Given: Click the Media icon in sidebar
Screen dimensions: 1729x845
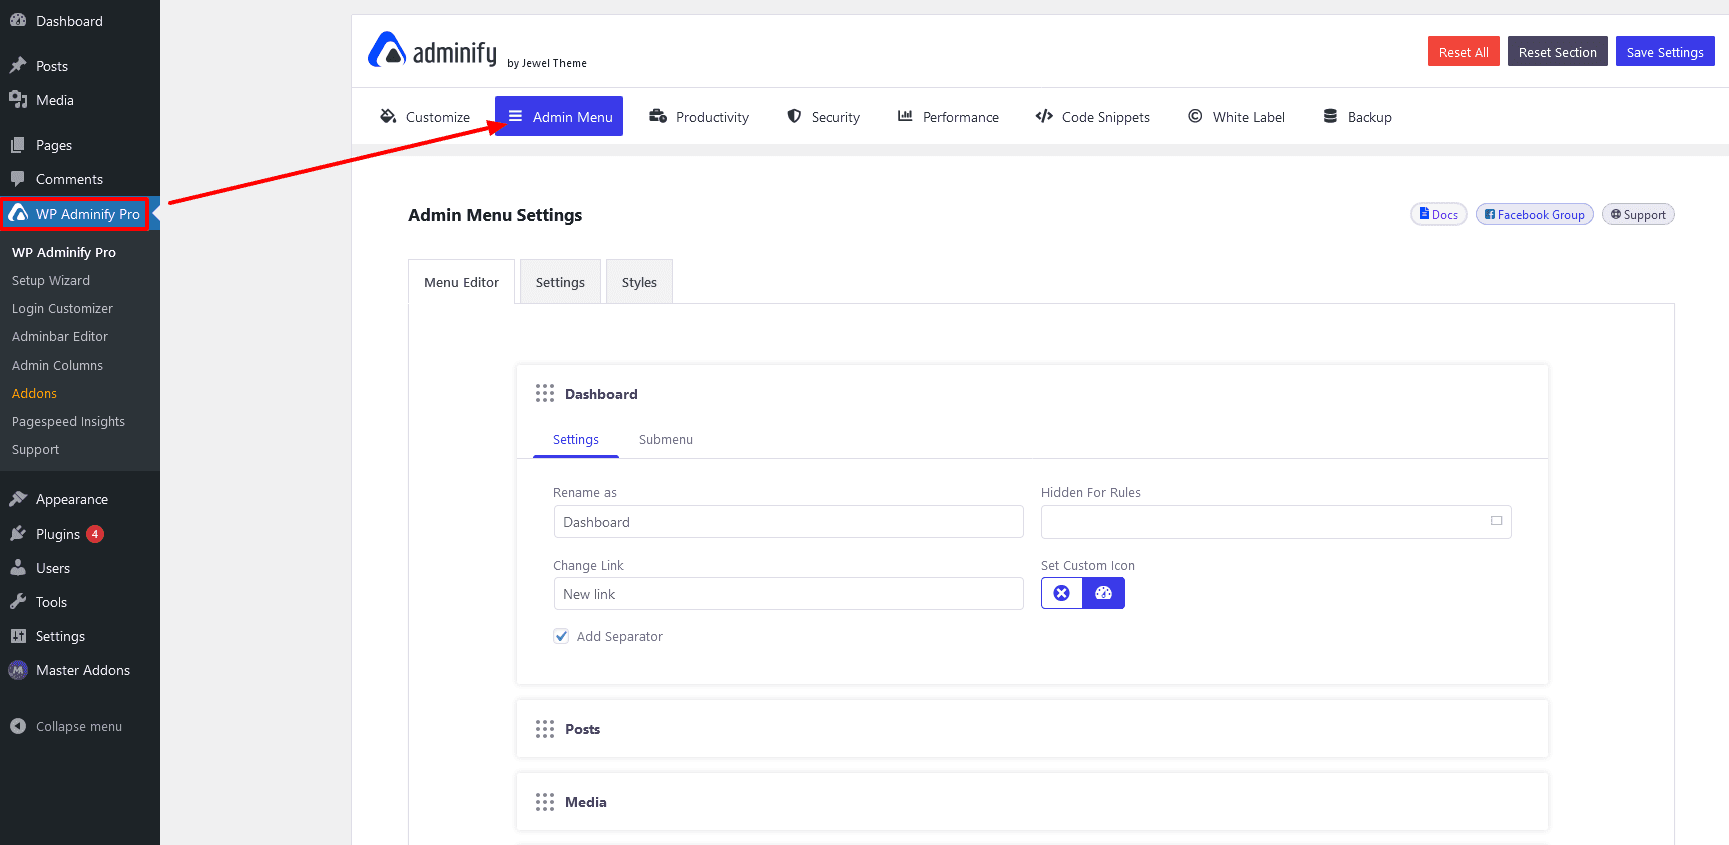Looking at the screenshot, I should (x=18, y=99).
